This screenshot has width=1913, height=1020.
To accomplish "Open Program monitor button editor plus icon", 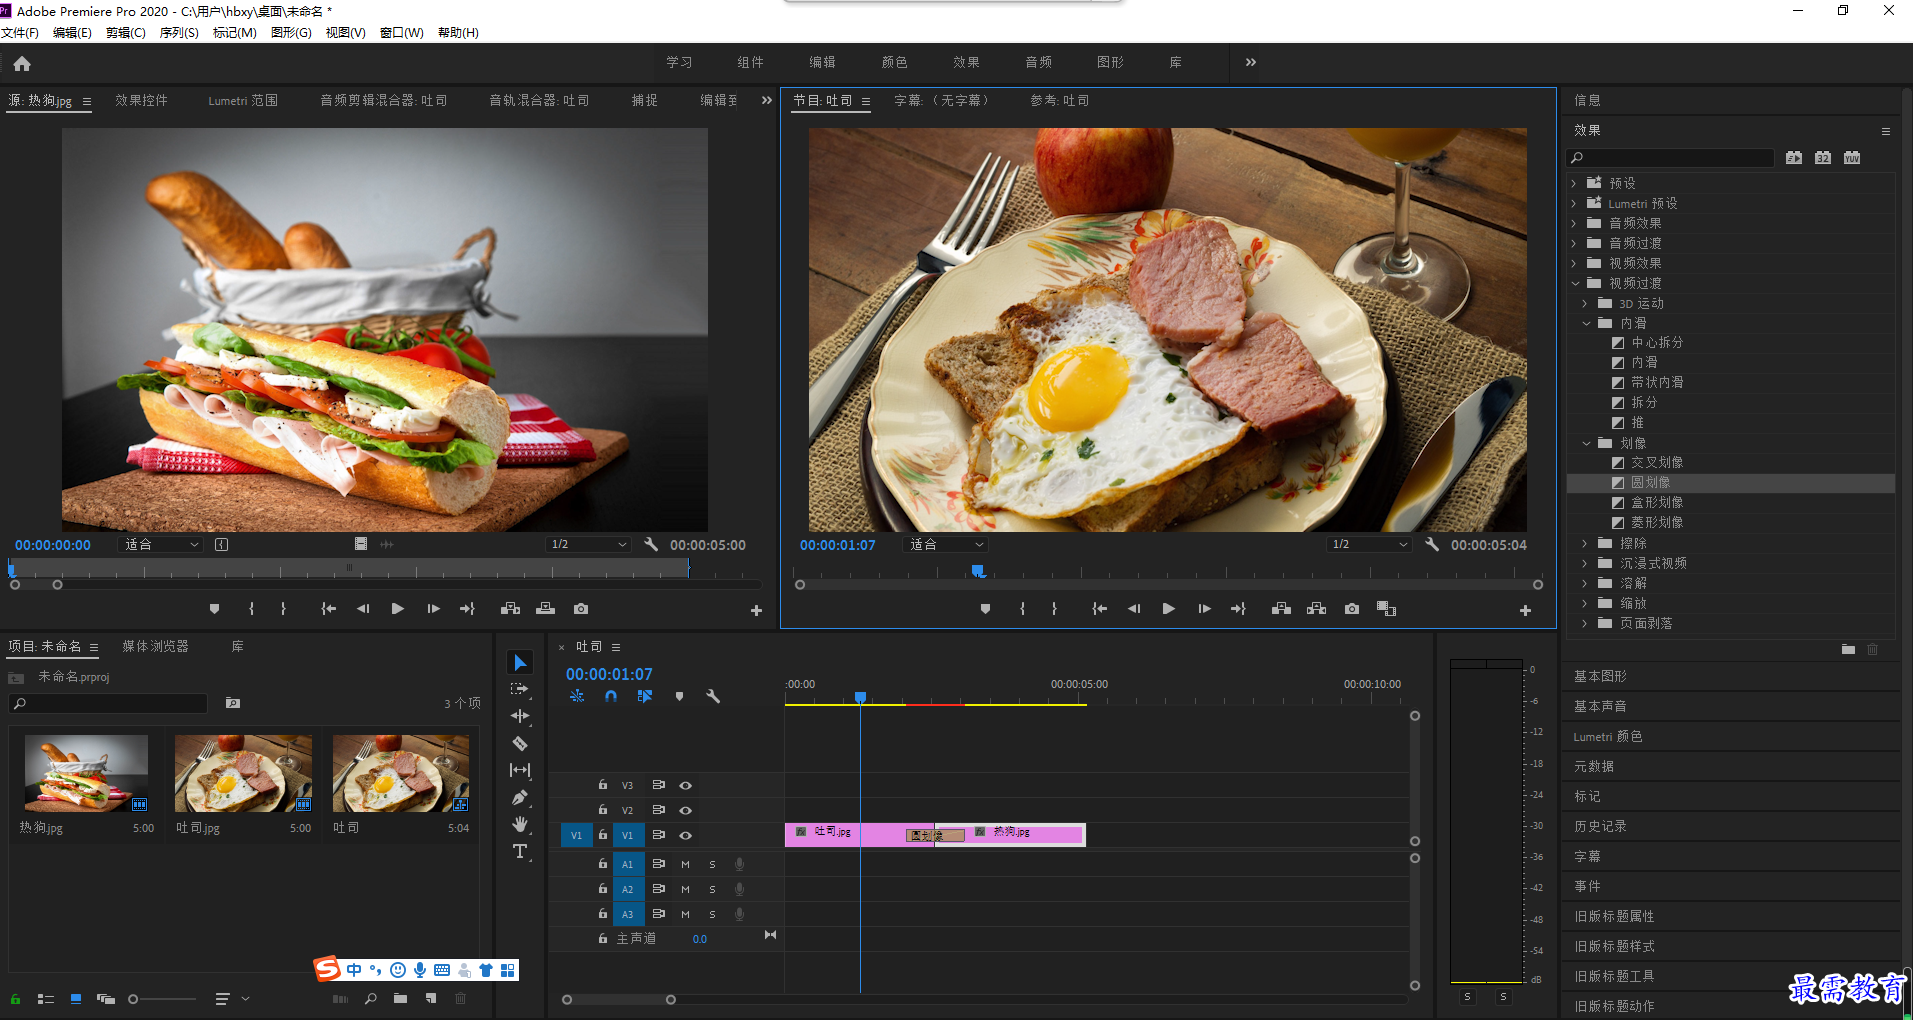I will point(1525,610).
